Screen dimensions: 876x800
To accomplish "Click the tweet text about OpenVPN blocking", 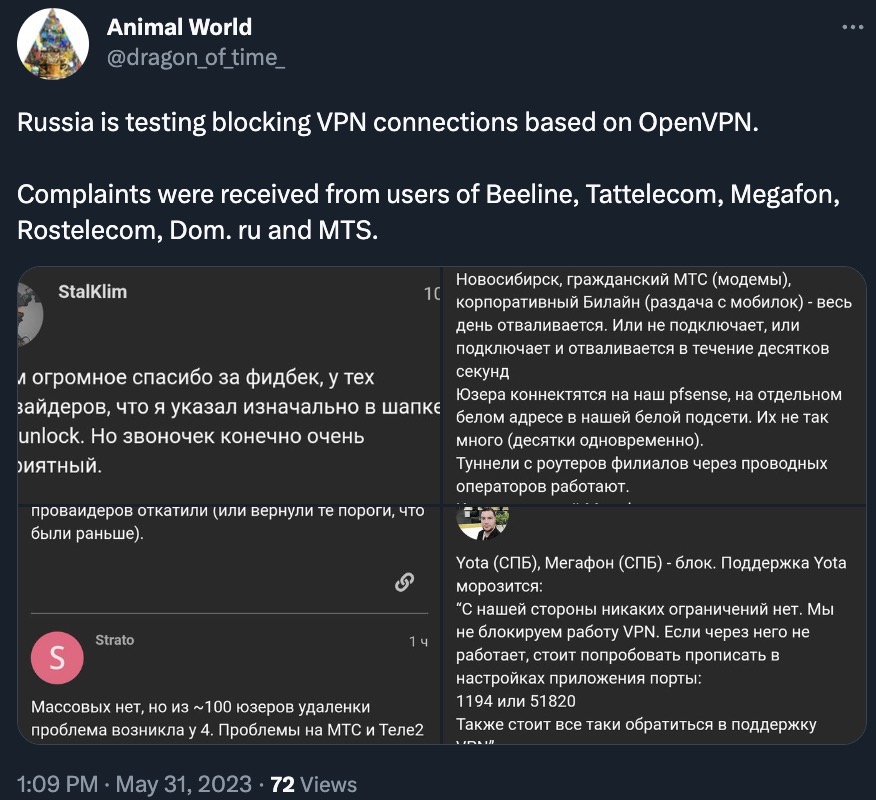I will tap(388, 122).
